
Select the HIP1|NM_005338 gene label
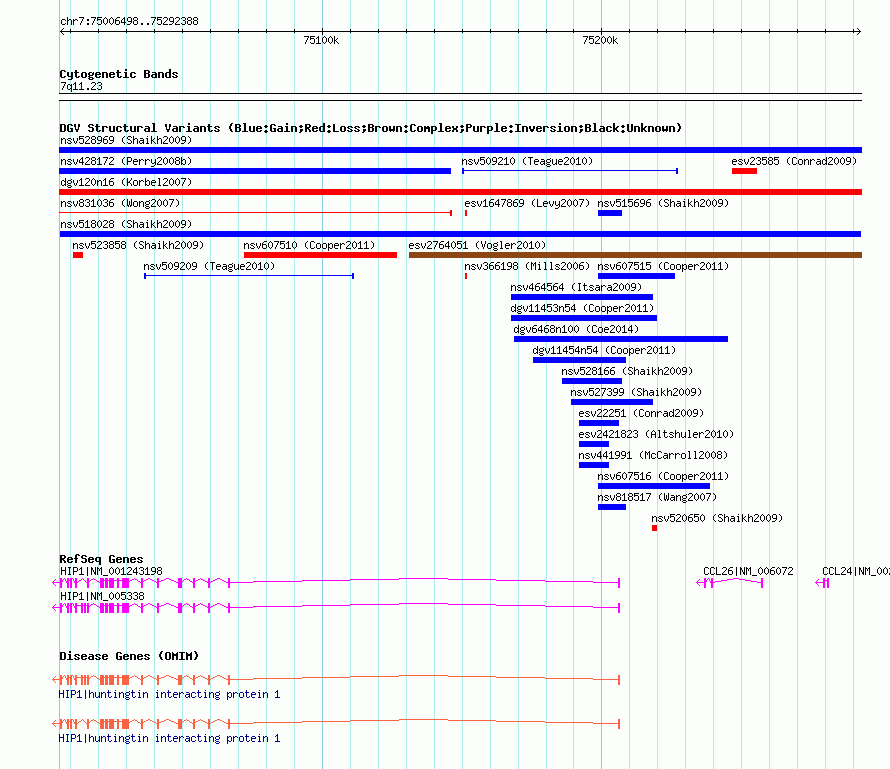(x=102, y=596)
